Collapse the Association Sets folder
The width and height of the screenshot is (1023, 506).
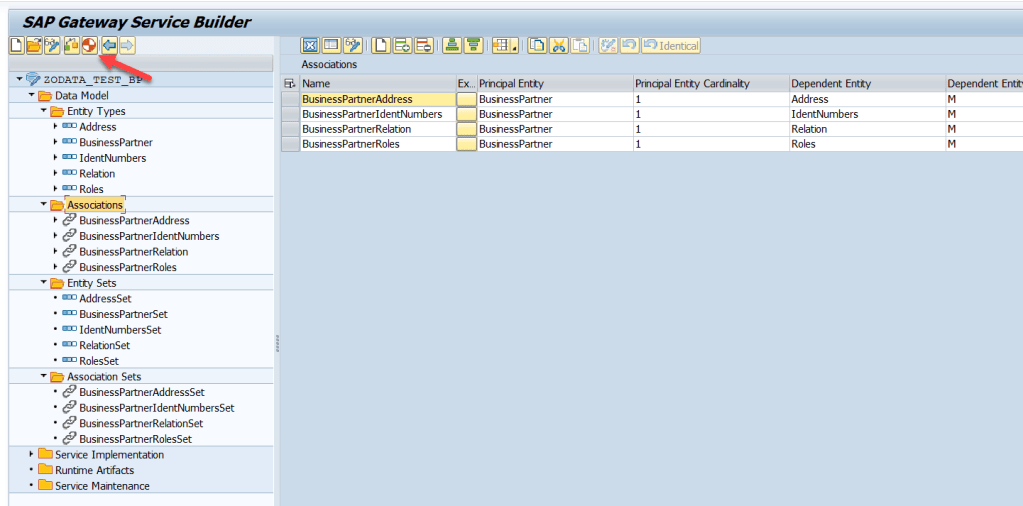(x=43, y=377)
